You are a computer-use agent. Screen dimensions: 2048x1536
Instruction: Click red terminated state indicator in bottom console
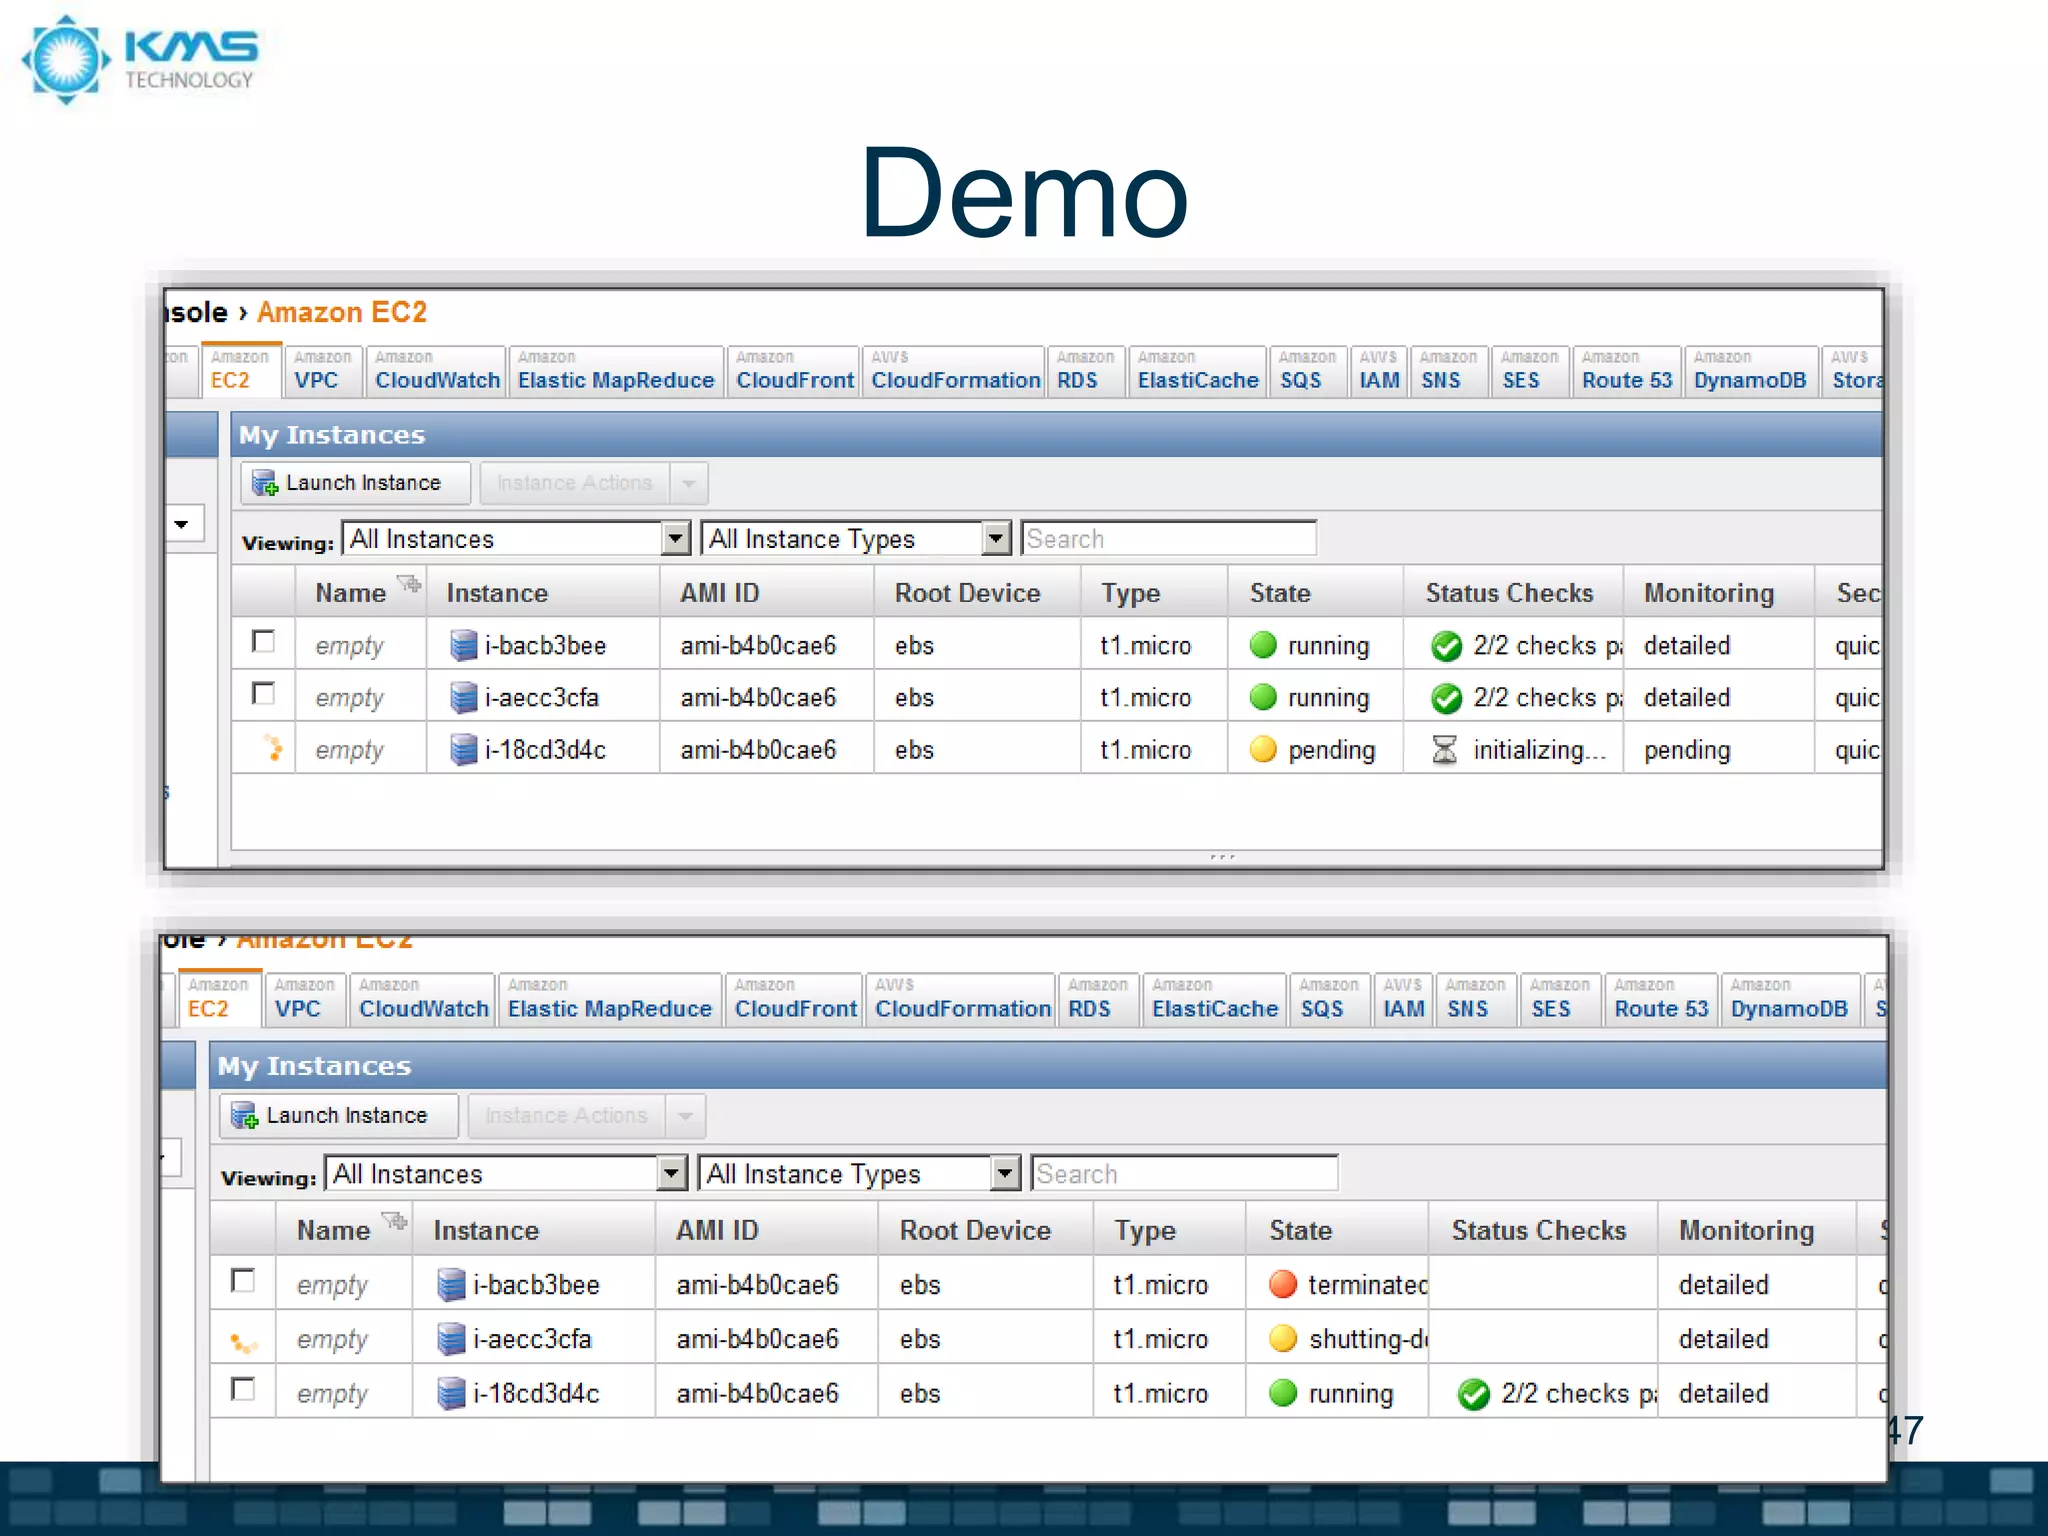(1283, 1284)
